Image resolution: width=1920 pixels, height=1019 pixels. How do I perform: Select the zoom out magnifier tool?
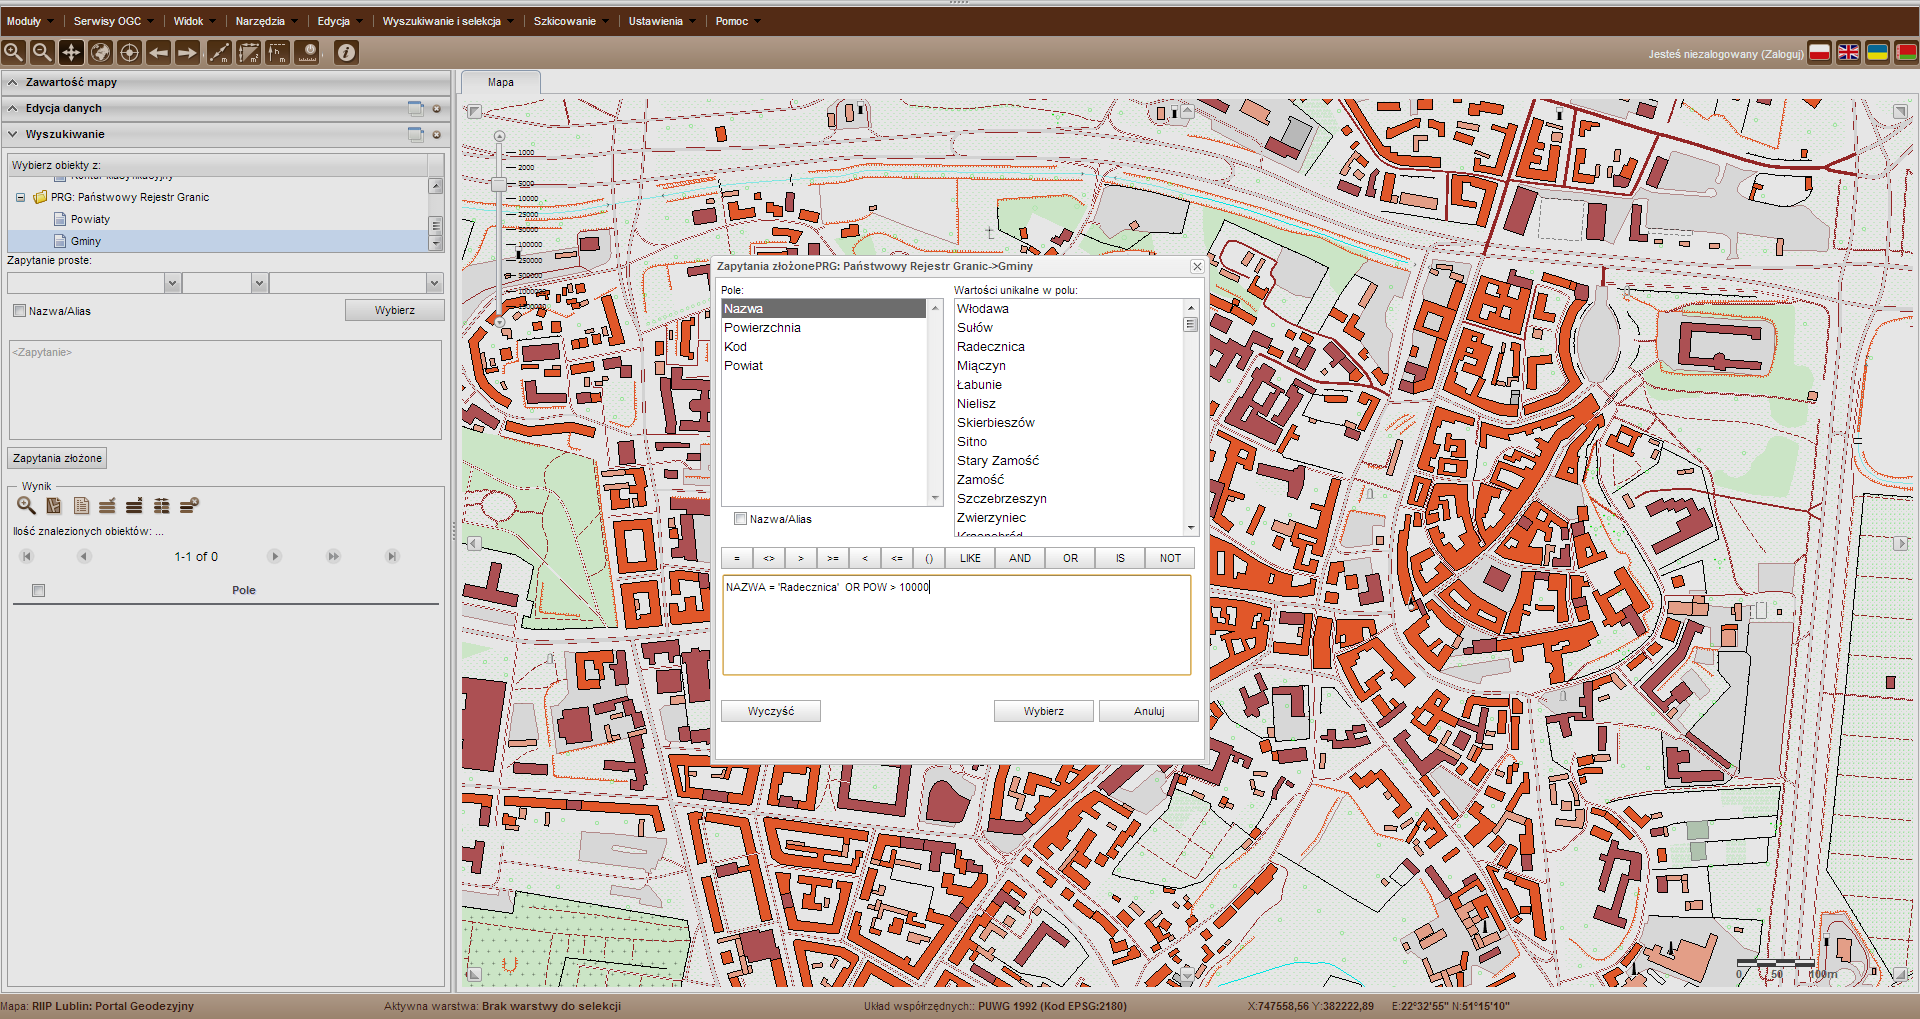click(x=42, y=52)
